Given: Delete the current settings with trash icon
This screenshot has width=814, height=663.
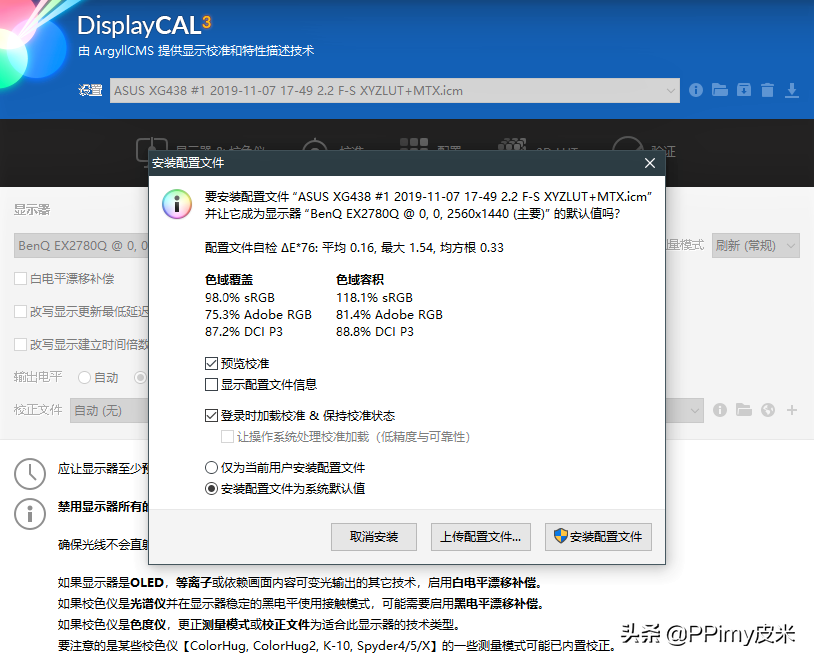Looking at the screenshot, I should (767, 90).
